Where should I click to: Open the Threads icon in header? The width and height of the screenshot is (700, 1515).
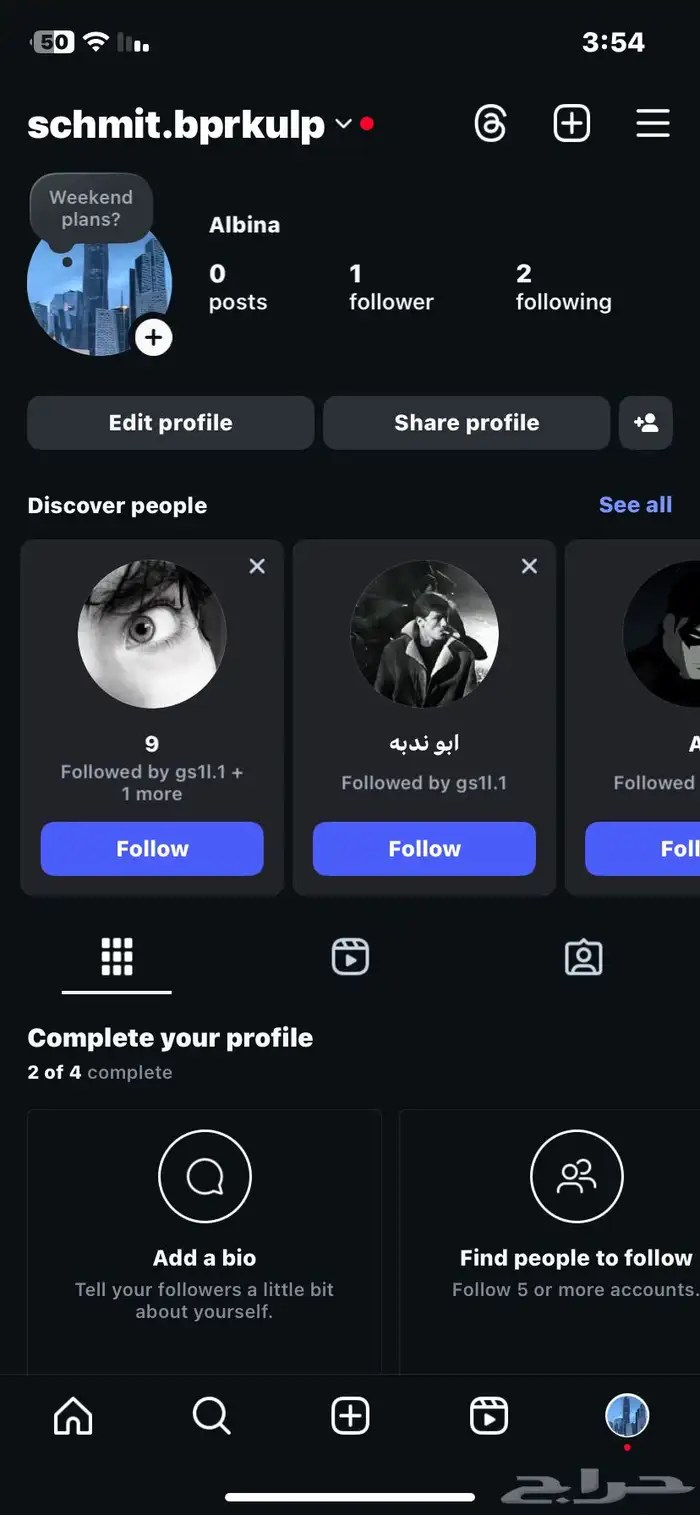tap(490, 124)
